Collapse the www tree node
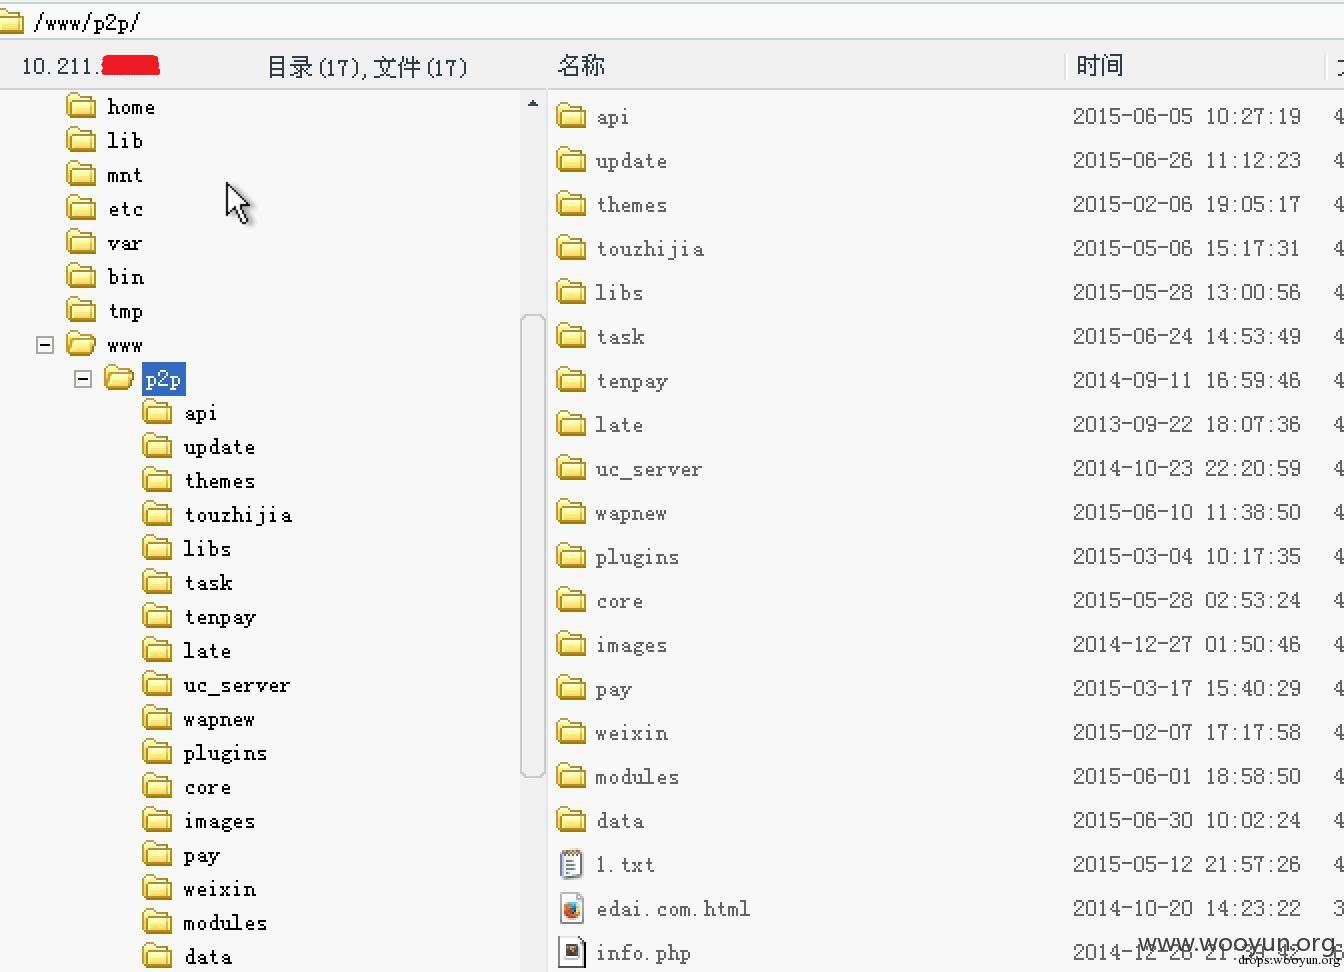 pyautogui.click(x=45, y=345)
